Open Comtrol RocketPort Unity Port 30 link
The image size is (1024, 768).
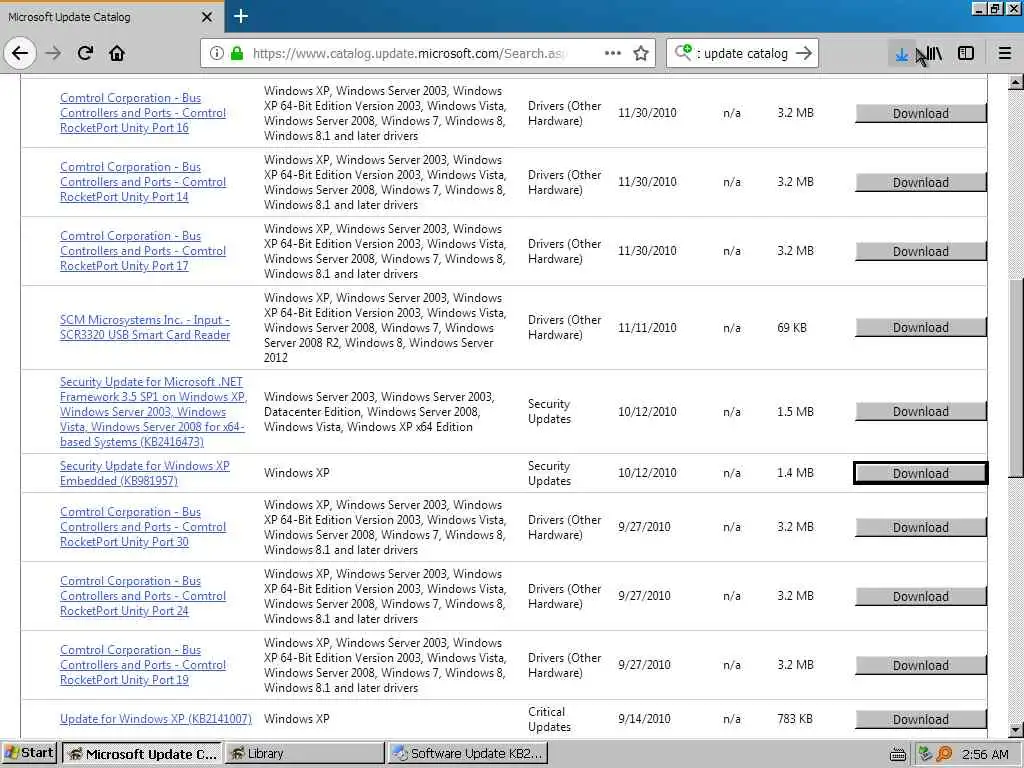(x=143, y=527)
